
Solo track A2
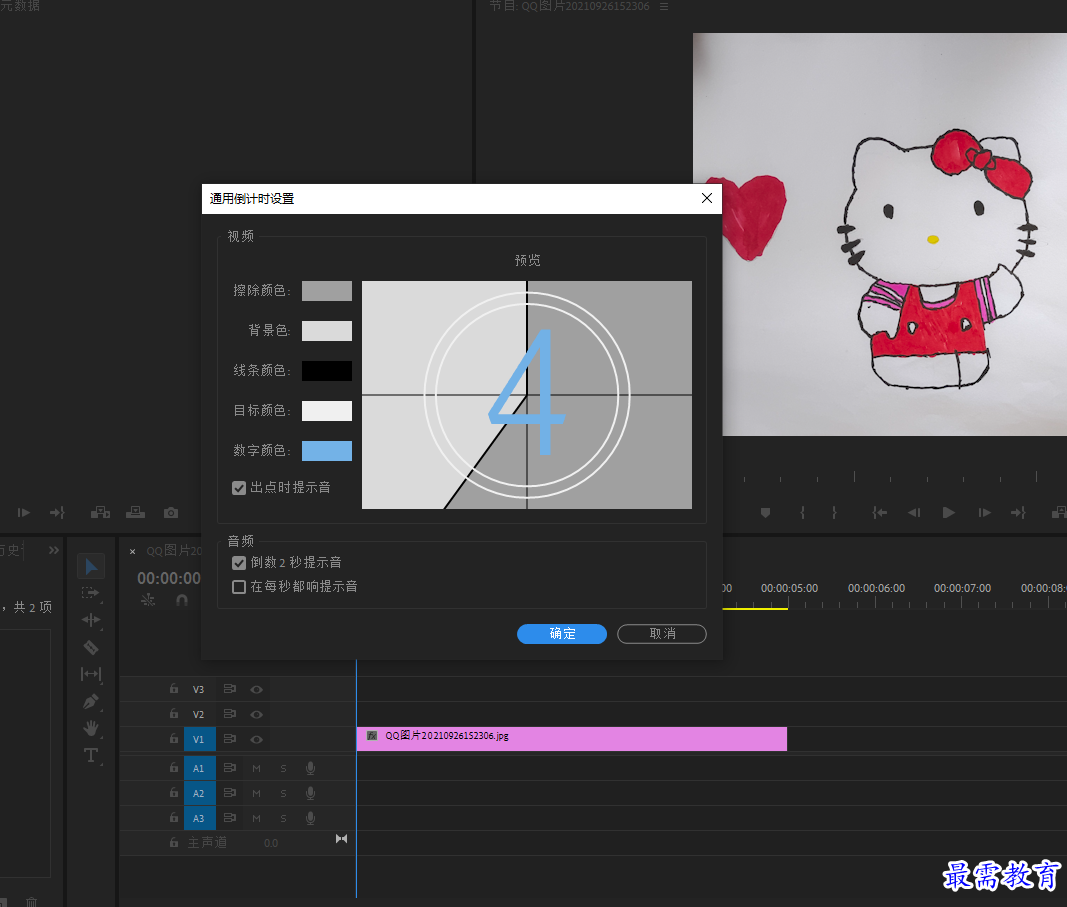coord(283,793)
